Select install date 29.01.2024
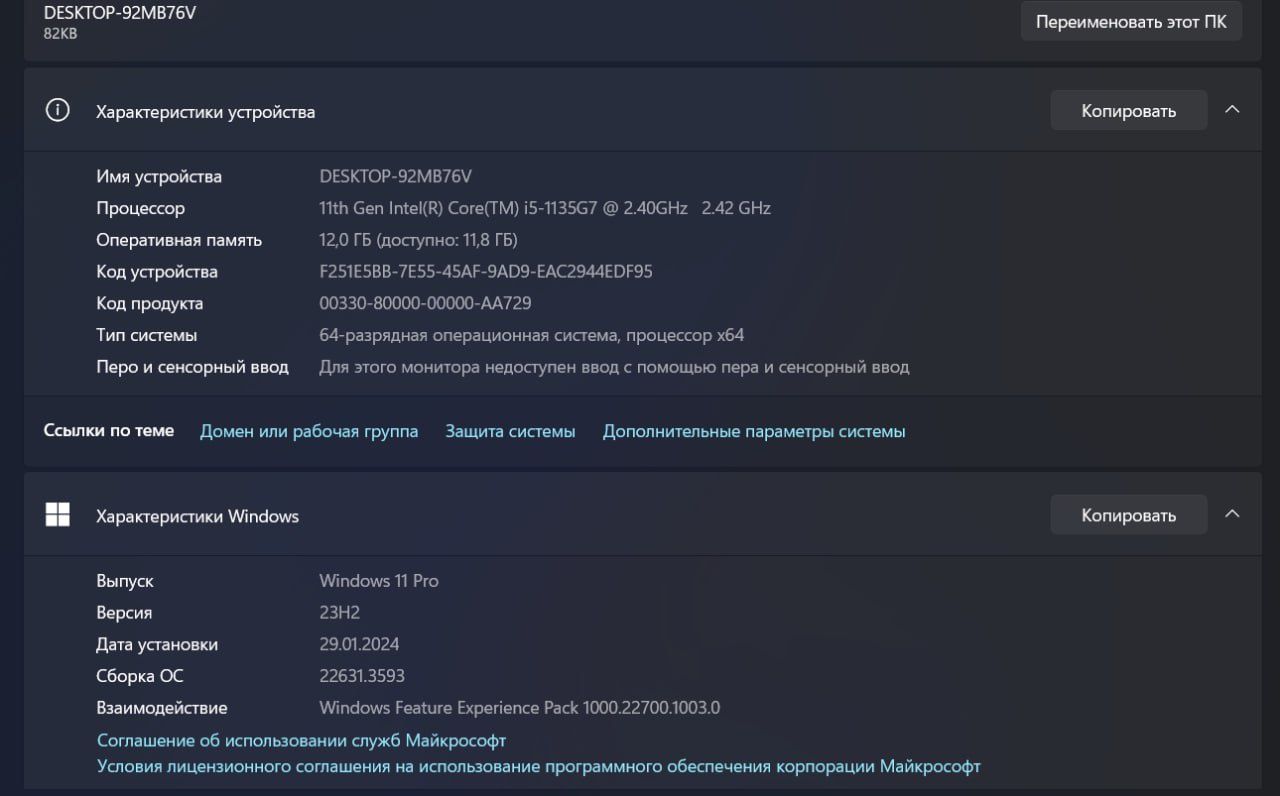This screenshot has width=1280, height=796. [359, 644]
